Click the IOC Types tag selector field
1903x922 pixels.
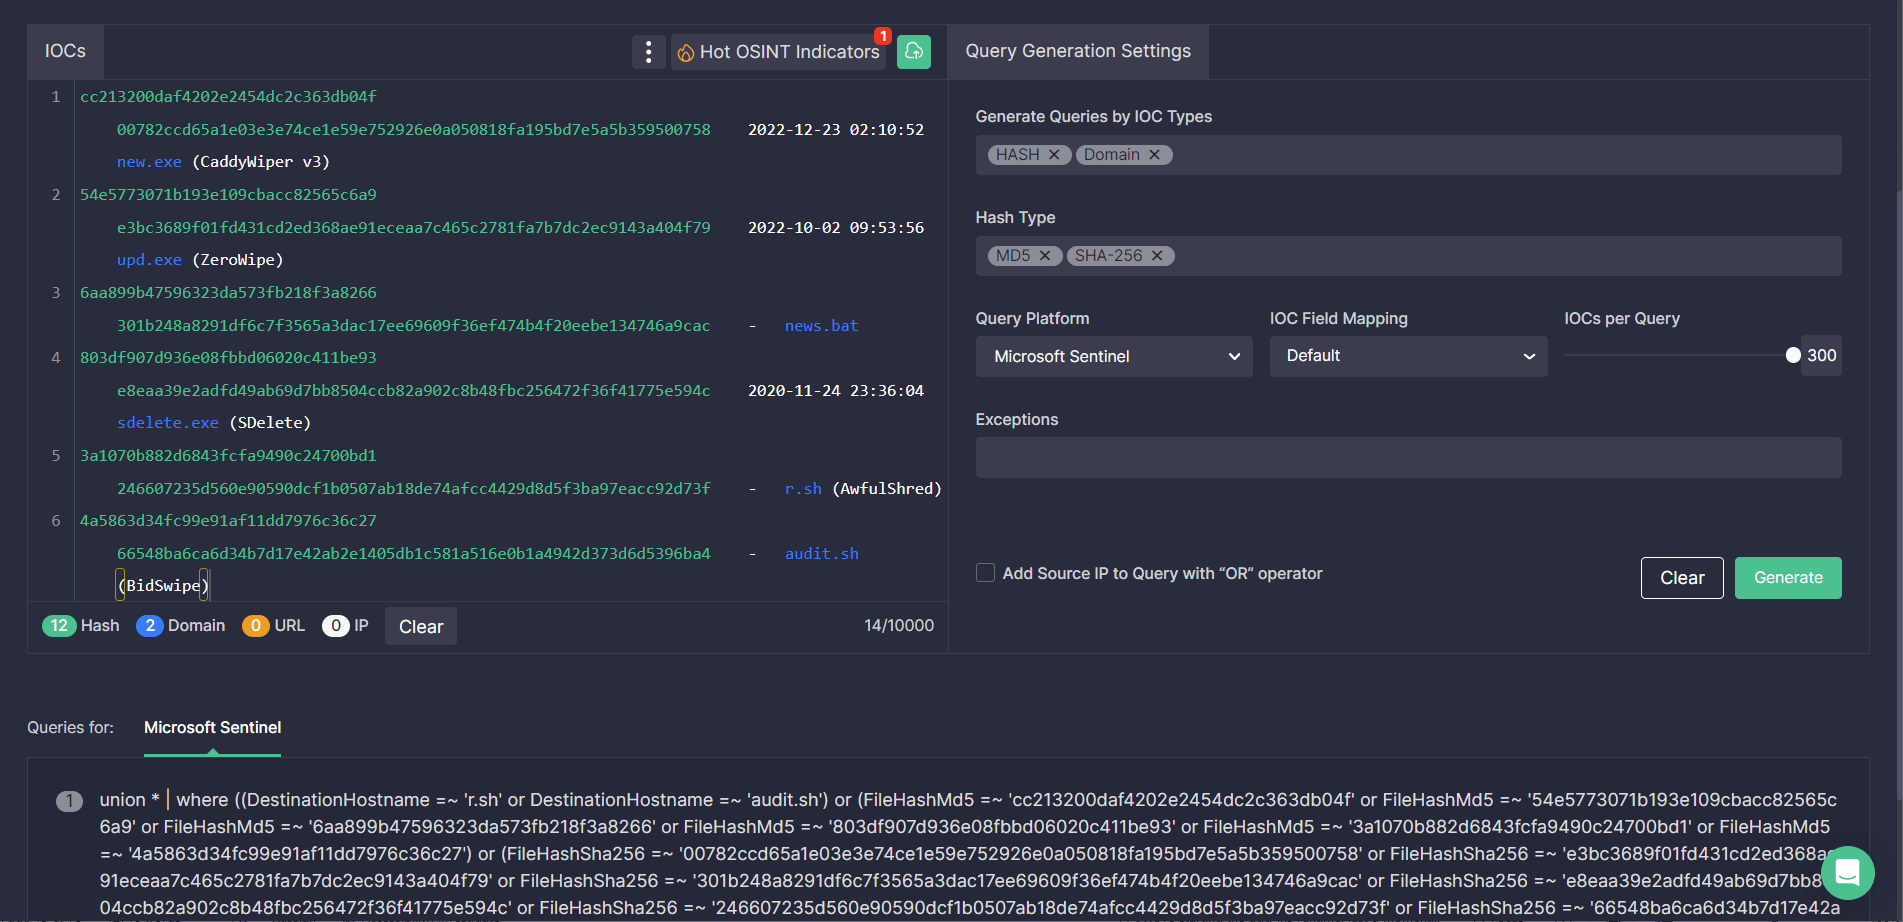coord(1408,155)
